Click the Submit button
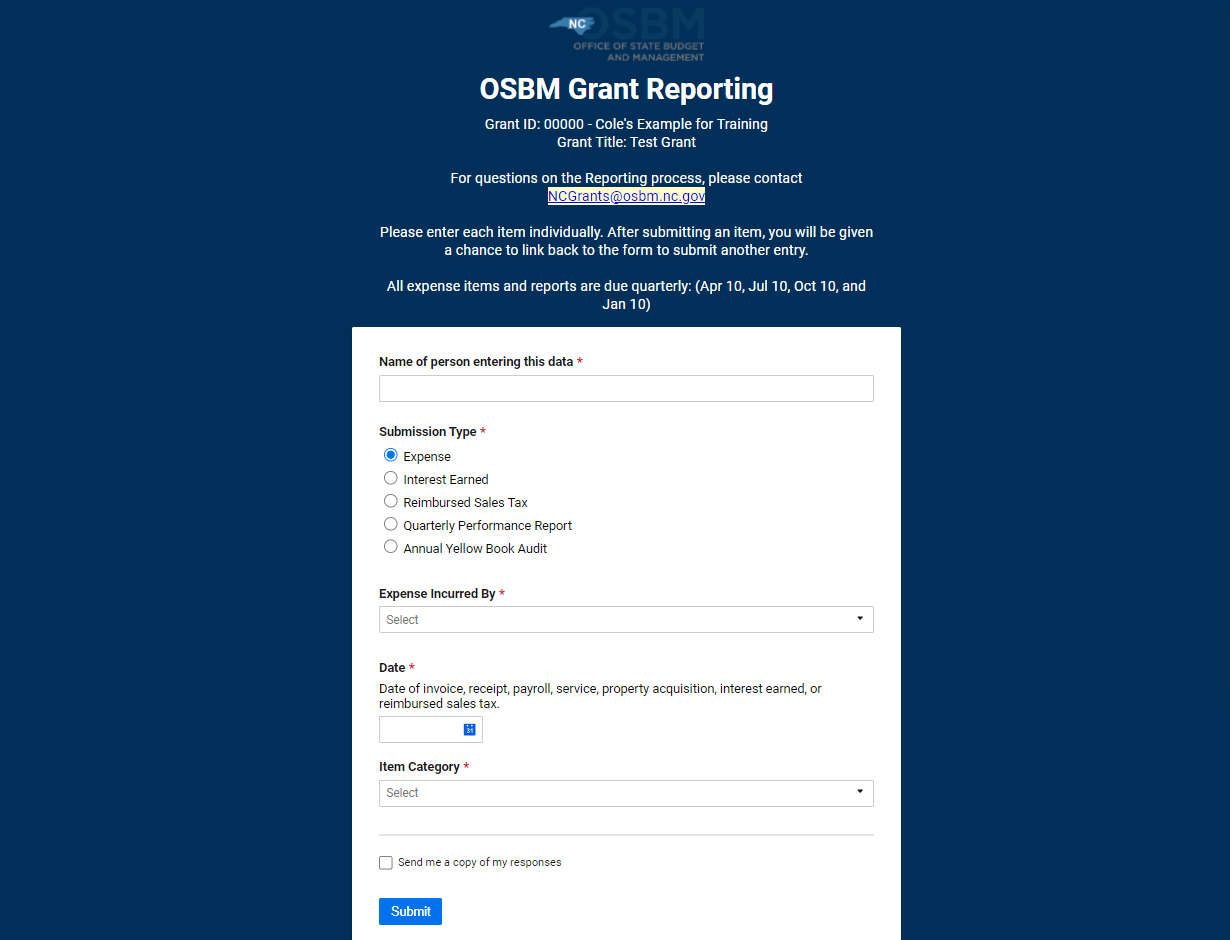This screenshot has width=1230, height=940. click(410, 911)
